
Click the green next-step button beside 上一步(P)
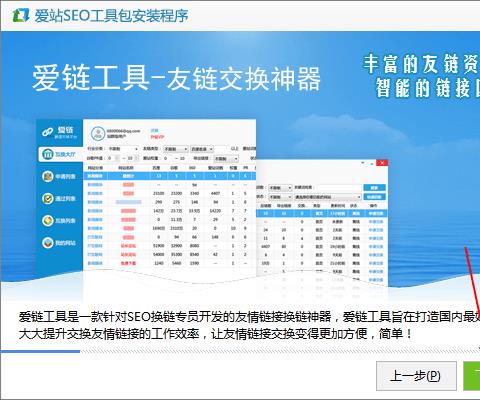tap(472, 376)
